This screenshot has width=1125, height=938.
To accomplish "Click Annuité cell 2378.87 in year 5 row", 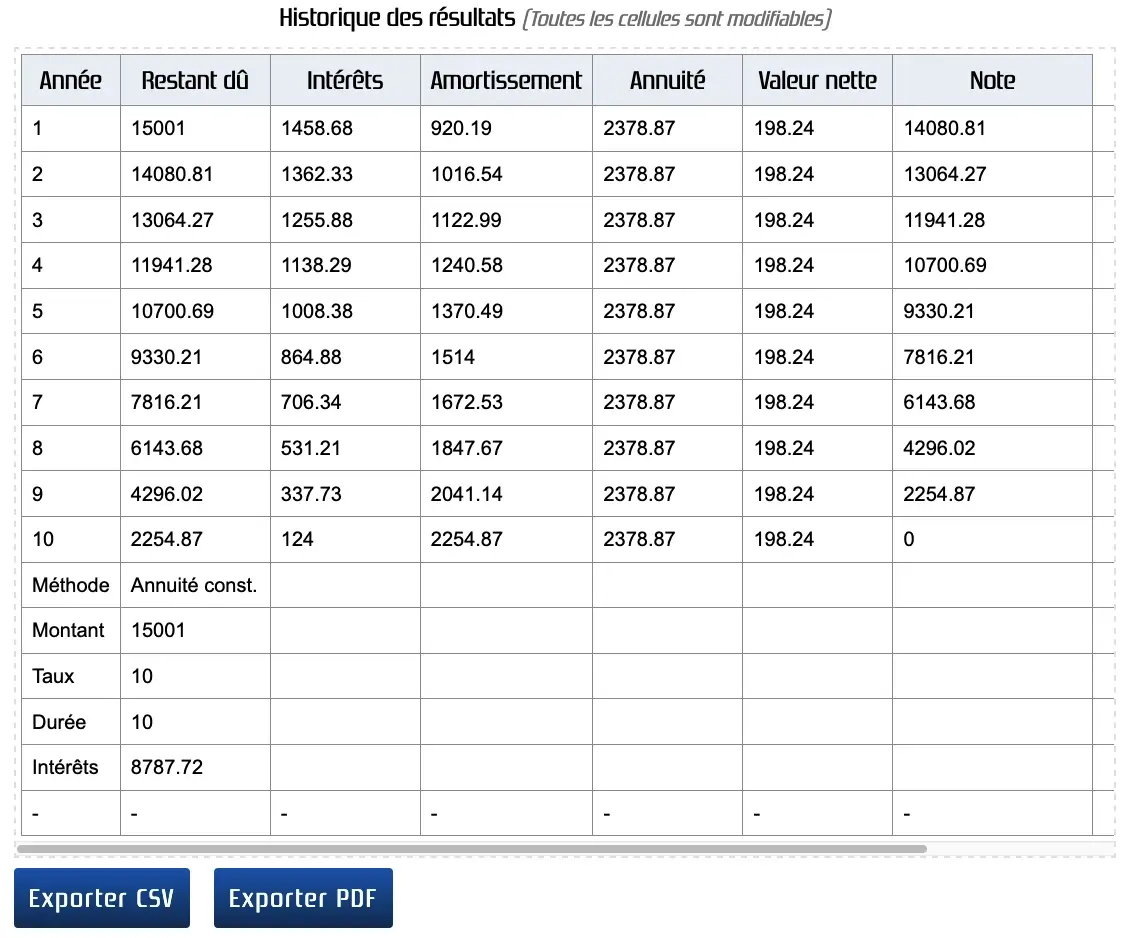I will pyautogui.click(x=667, y=311).
